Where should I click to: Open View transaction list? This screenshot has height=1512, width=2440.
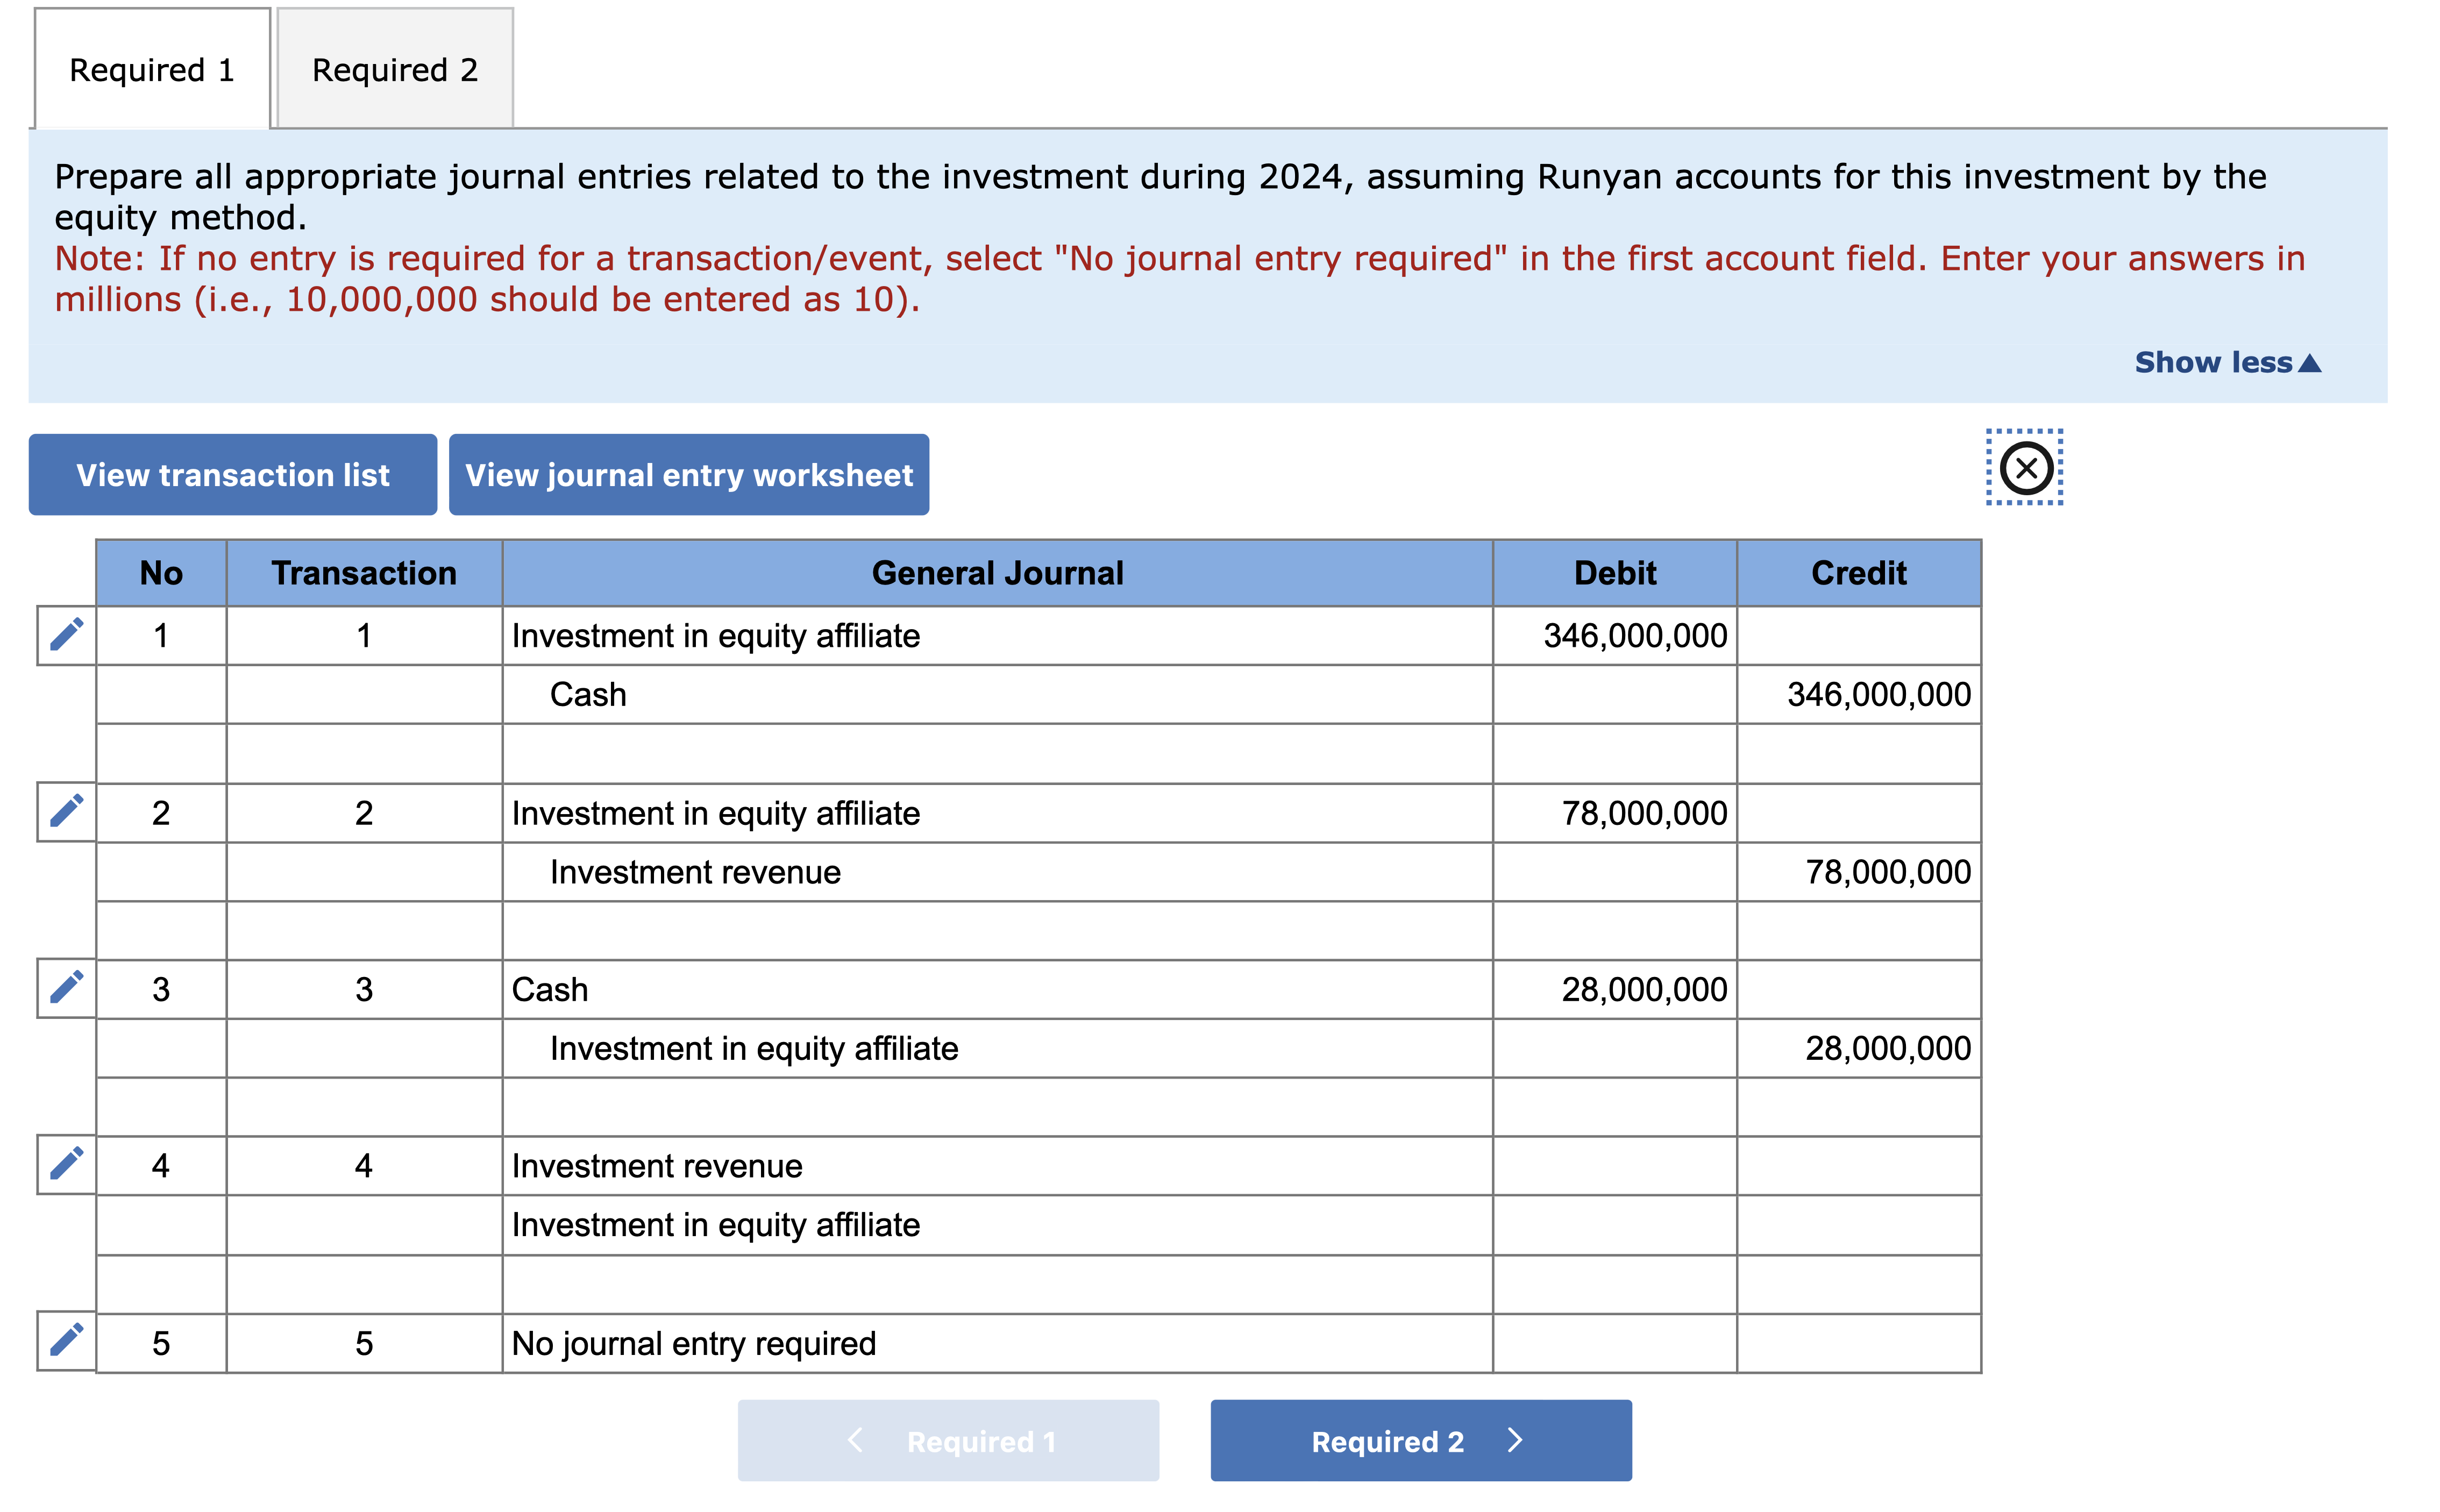tap(233, 475)
